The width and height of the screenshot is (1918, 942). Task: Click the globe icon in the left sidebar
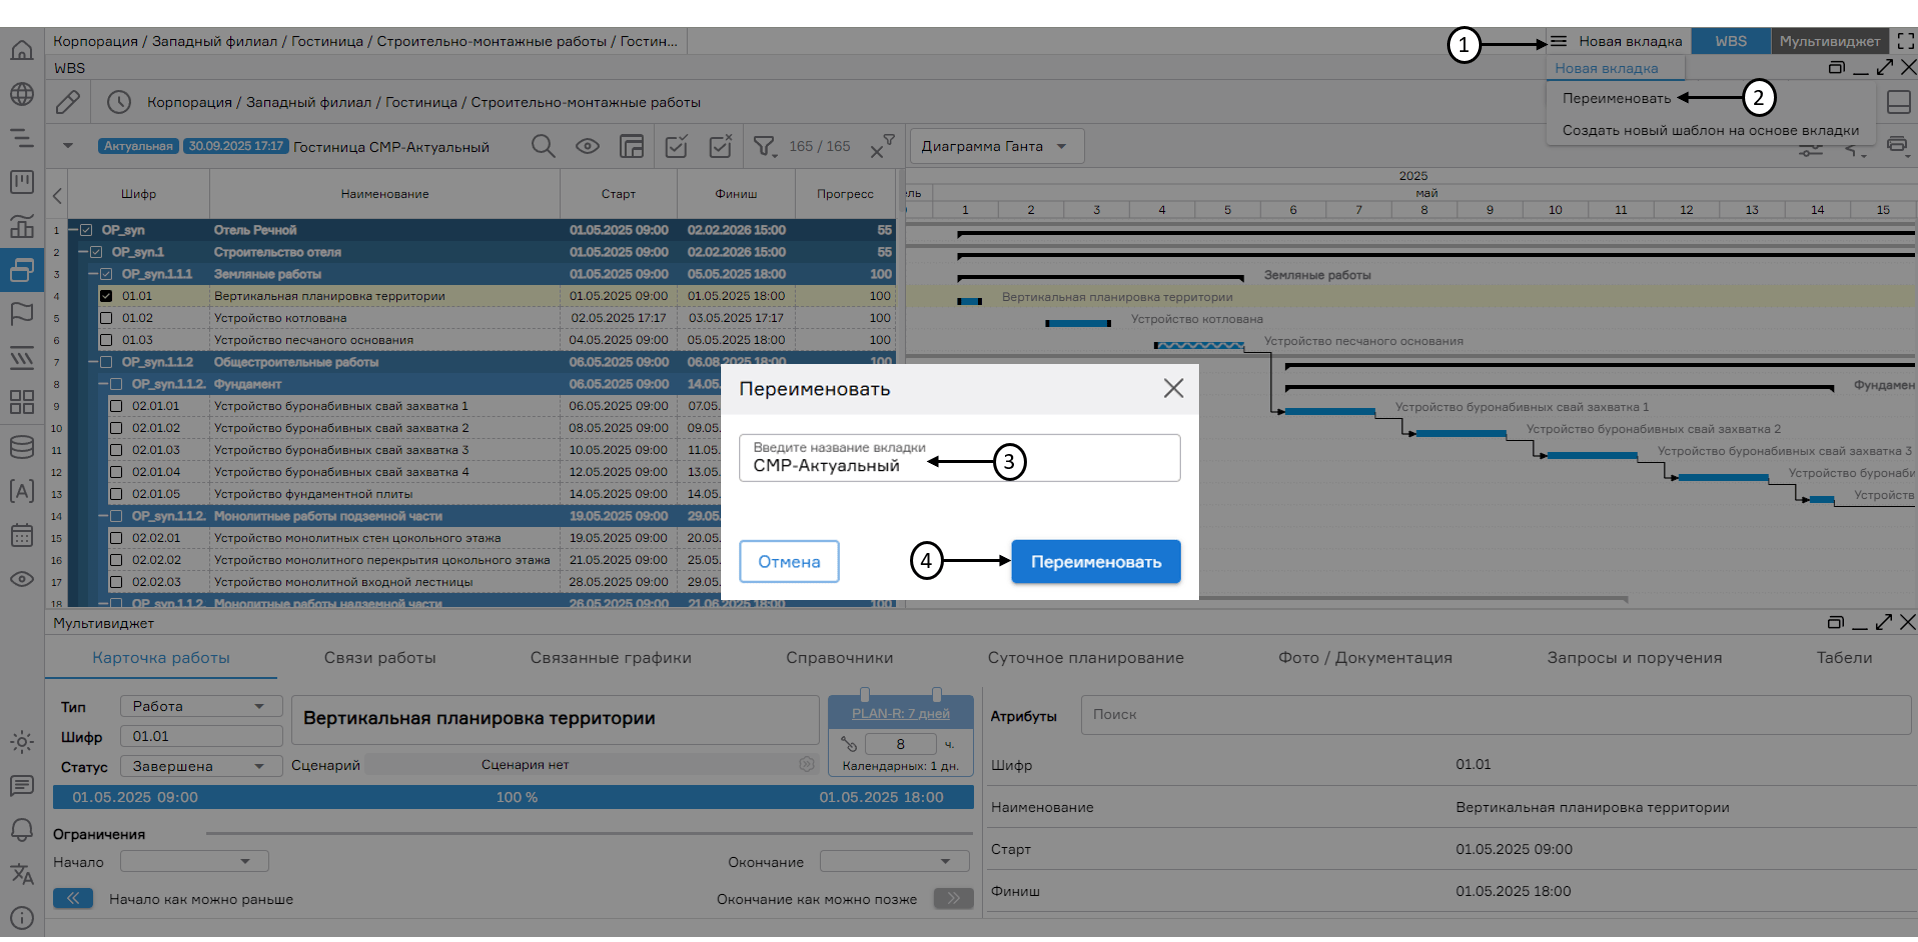(x=22, y=94)
